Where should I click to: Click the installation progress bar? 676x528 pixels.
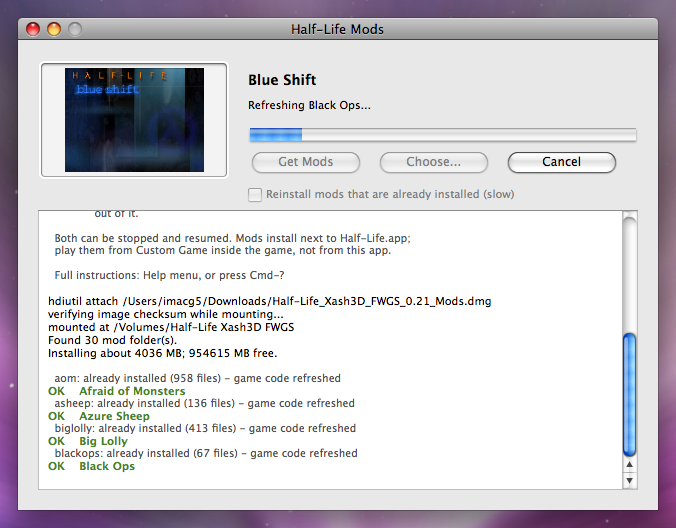click(x=443, y=135)
